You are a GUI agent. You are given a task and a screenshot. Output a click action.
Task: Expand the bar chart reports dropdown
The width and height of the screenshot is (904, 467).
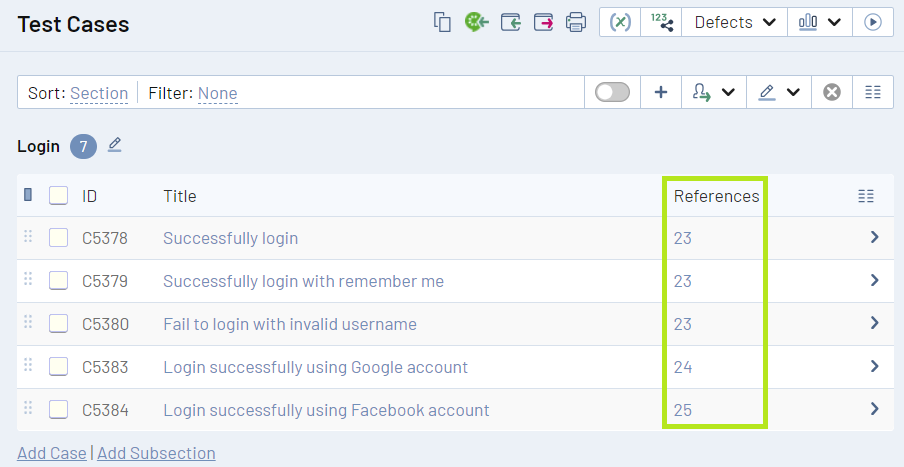tap(819, 22)
